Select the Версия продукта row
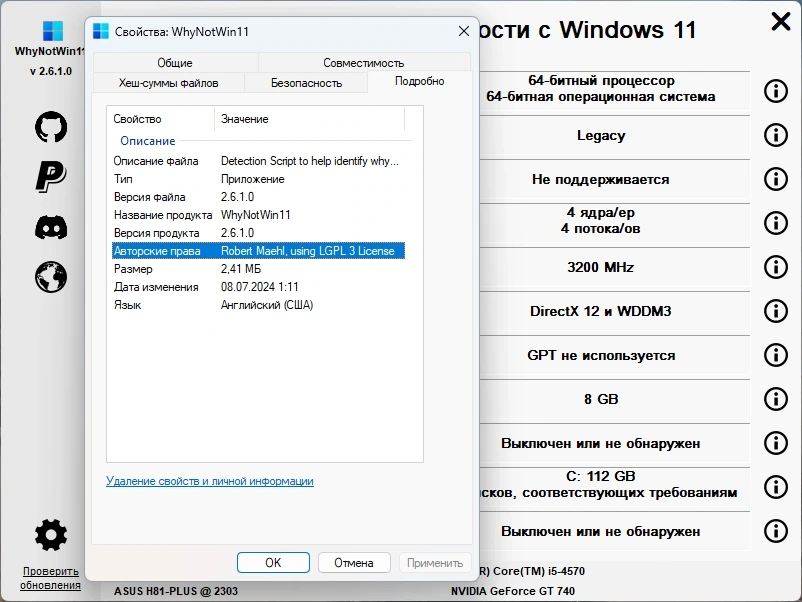Viewport: 802px width, 602px height. 258,233
